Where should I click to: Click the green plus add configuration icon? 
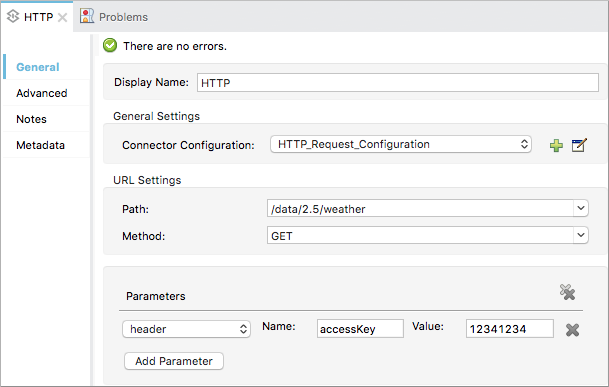pos(556,146)
